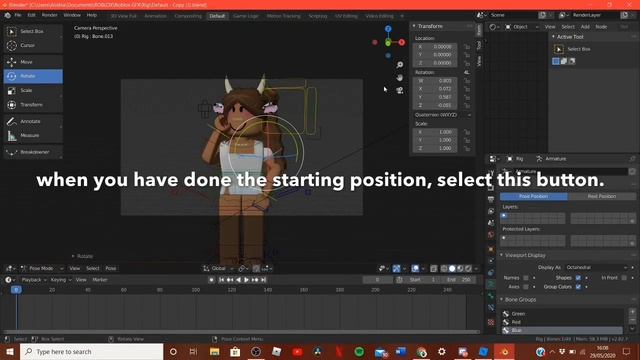Click the red X axis on the gizmo

402,42
